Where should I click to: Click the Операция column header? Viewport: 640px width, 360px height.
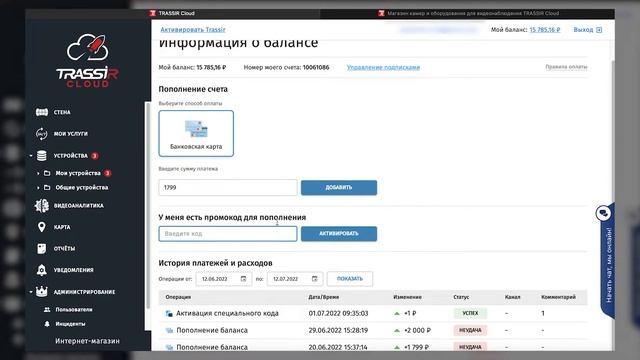[178, 297]
